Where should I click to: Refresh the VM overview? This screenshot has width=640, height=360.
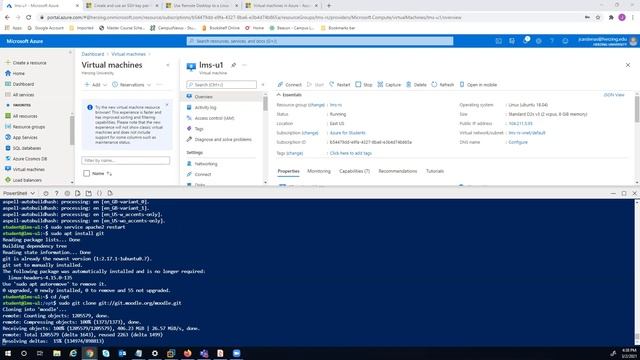click(x=442, y=84)
